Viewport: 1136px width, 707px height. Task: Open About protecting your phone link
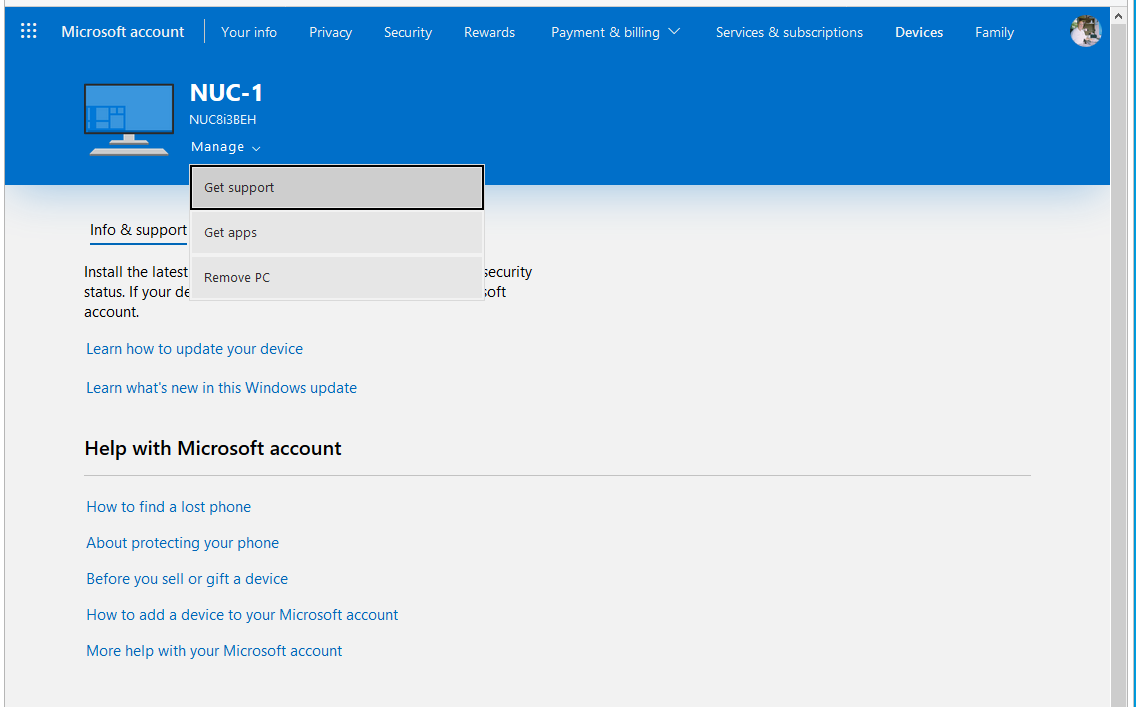pyautogui.click(x=182, y=543)
